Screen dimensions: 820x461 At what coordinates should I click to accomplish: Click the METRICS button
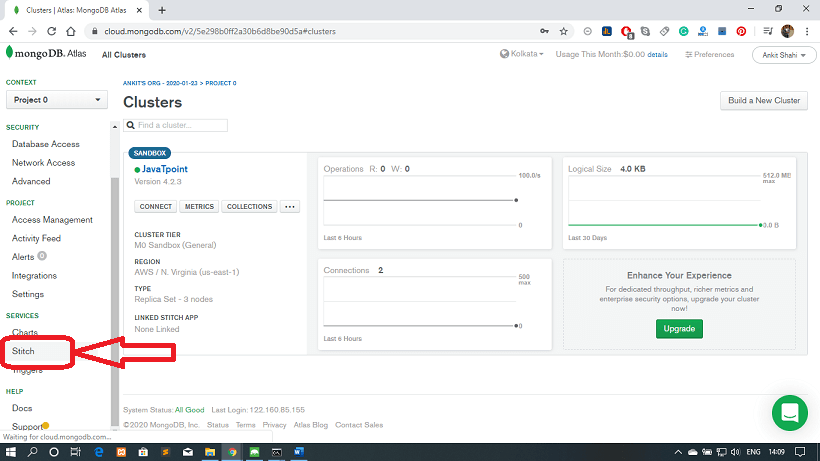[199, 206]
